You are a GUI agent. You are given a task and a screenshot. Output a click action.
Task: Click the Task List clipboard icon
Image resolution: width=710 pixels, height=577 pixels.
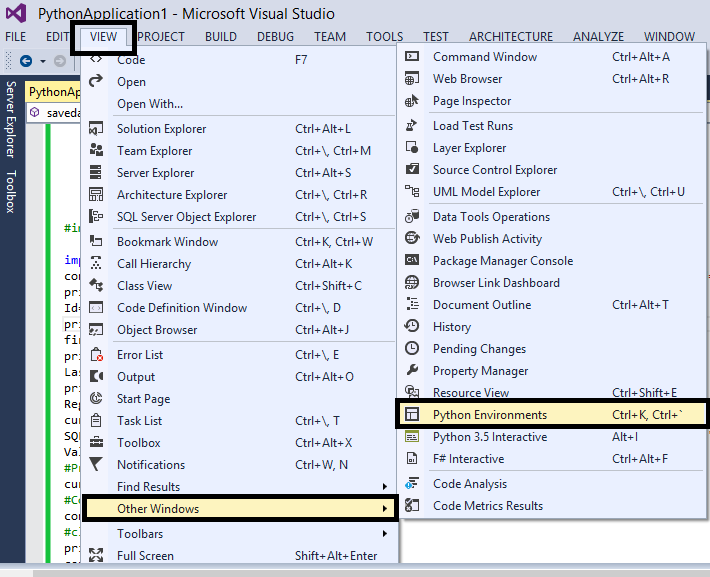[x=96, y=421]
